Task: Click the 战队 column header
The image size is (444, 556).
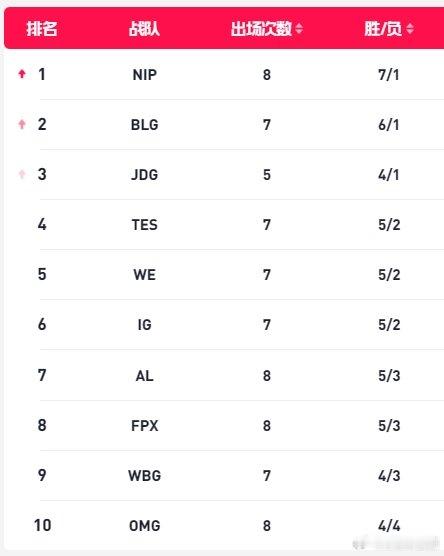Action: click(x=144, y=28)
